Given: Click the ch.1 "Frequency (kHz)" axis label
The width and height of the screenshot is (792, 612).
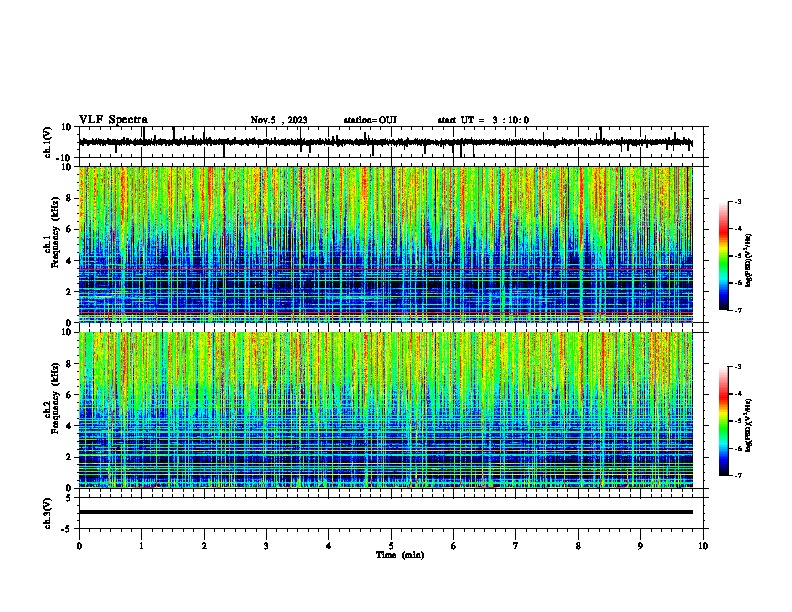Looking at the screenshot, I should point(55,232).
